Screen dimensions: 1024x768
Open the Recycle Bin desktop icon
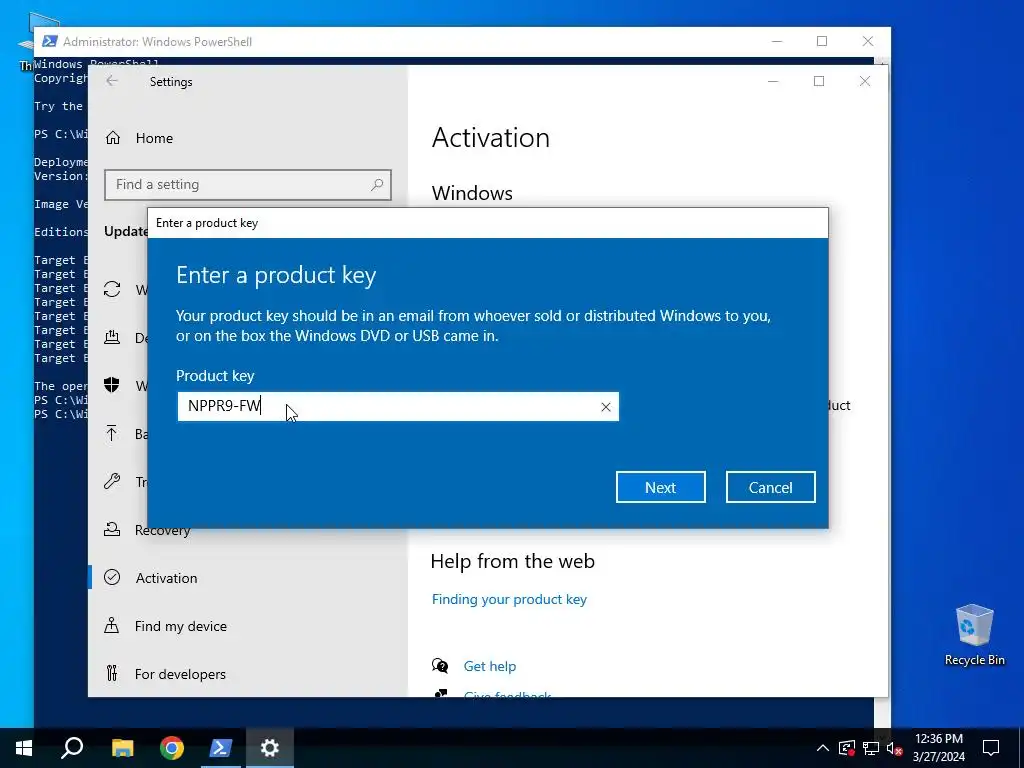click(x=974, y=635)
